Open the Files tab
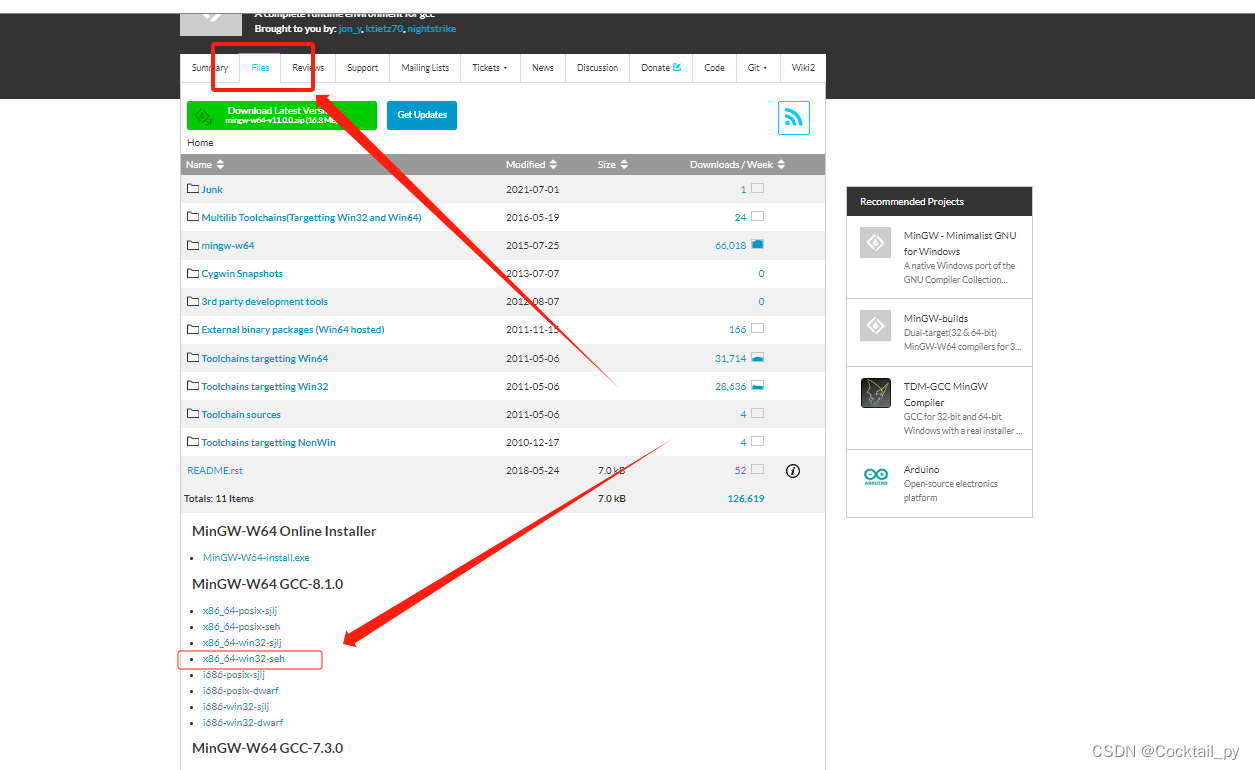This screenshot has height=770, width=1255. (260, 68)
